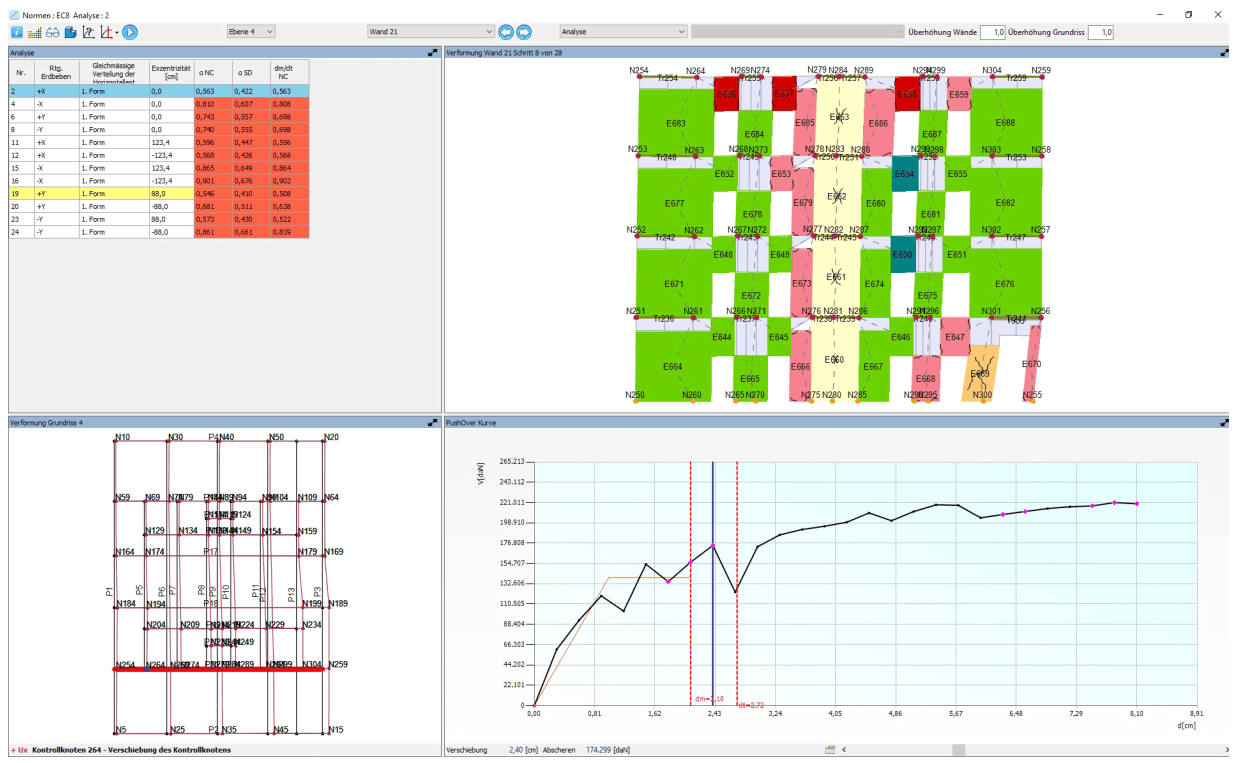Go to next wall with right arrow
1236x763 pixels.
[x=524, y=32]
